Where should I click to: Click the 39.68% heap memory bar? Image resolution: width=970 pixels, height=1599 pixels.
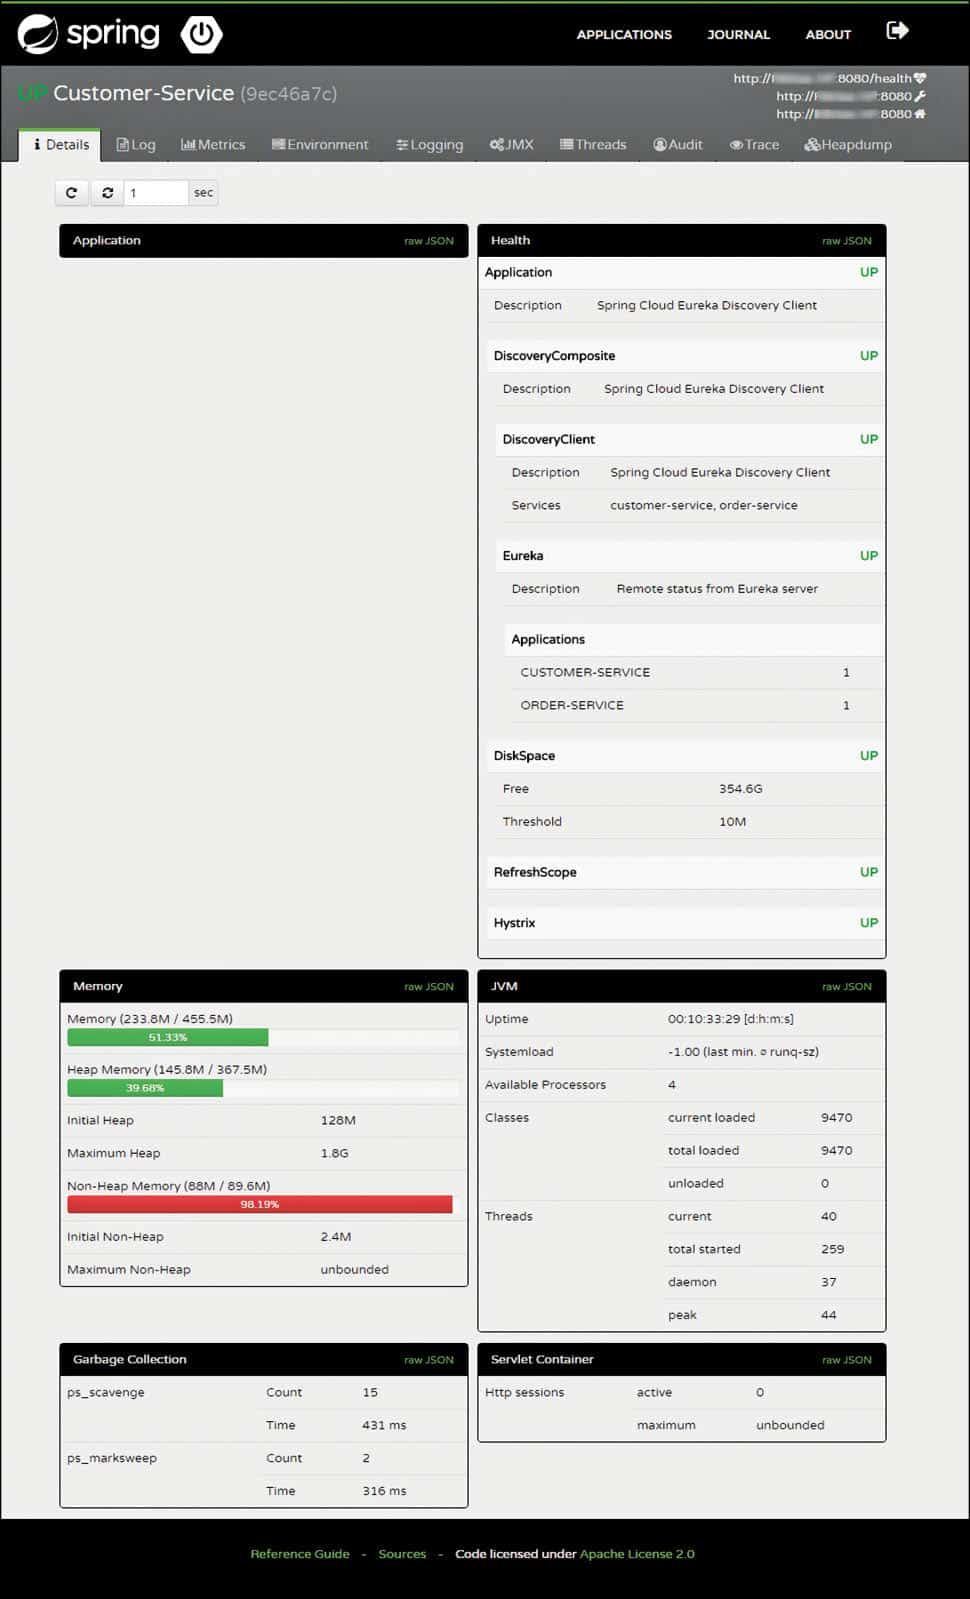[145, 1088]
